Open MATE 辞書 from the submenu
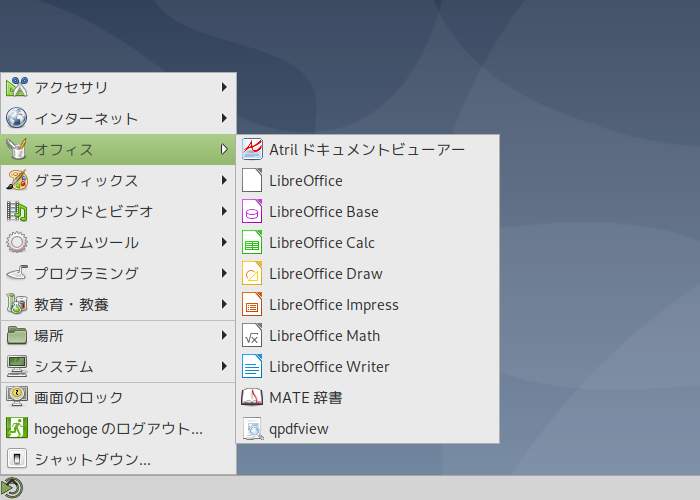This screenshot has width=700, height=500. [x=367, y=397]
